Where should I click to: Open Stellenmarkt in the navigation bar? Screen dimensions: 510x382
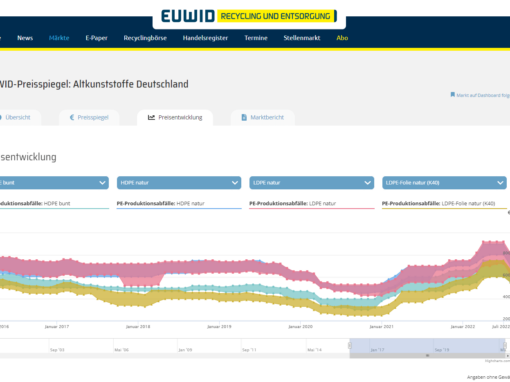pyautogui.click(x=302, y=38)
